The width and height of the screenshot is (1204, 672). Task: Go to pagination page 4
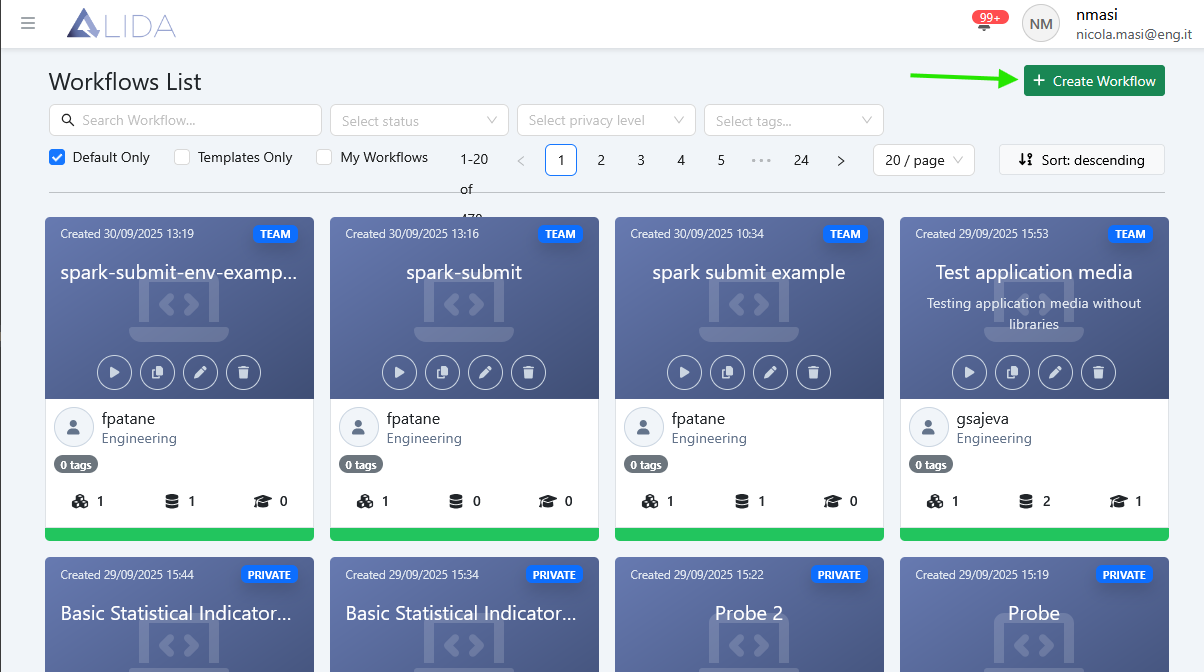coord(681,160)
